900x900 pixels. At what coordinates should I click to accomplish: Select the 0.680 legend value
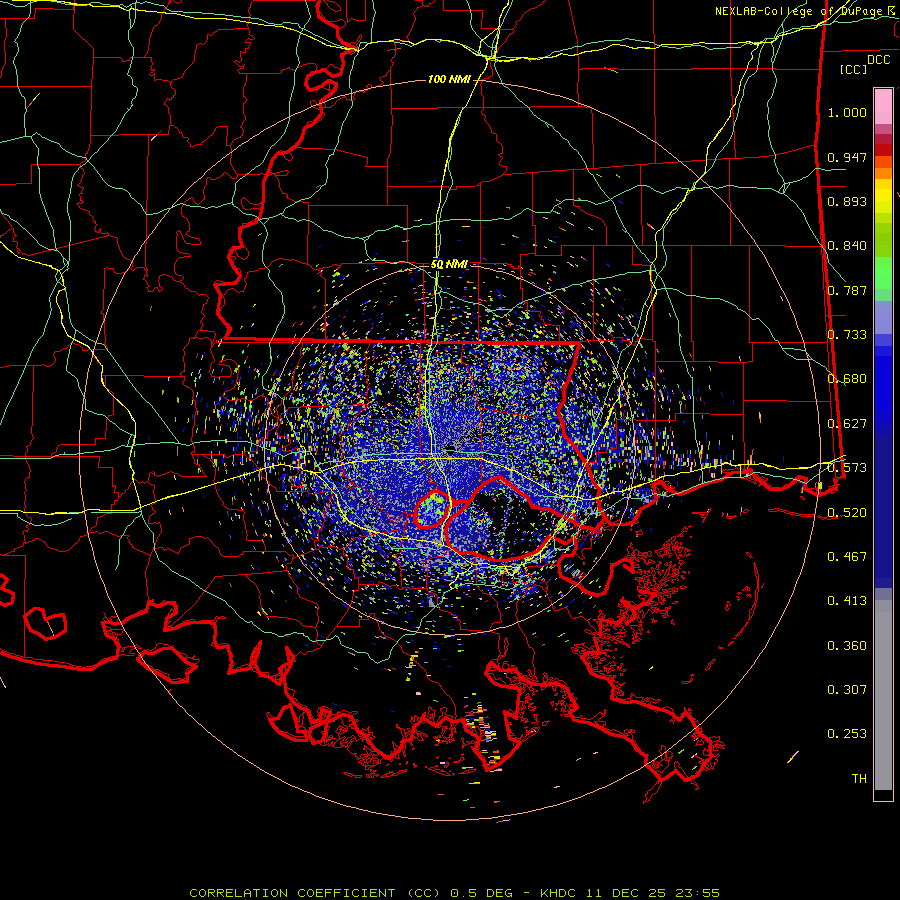(x=847, y=379)
